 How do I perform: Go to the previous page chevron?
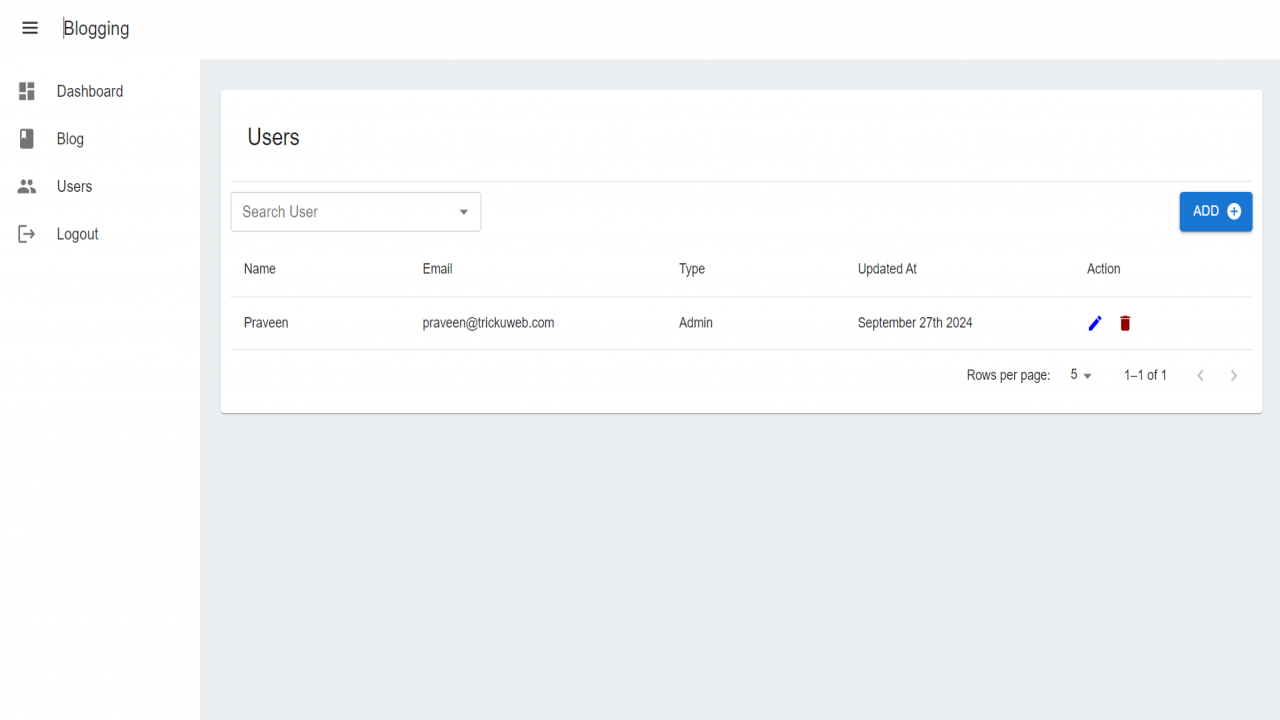1200,375
